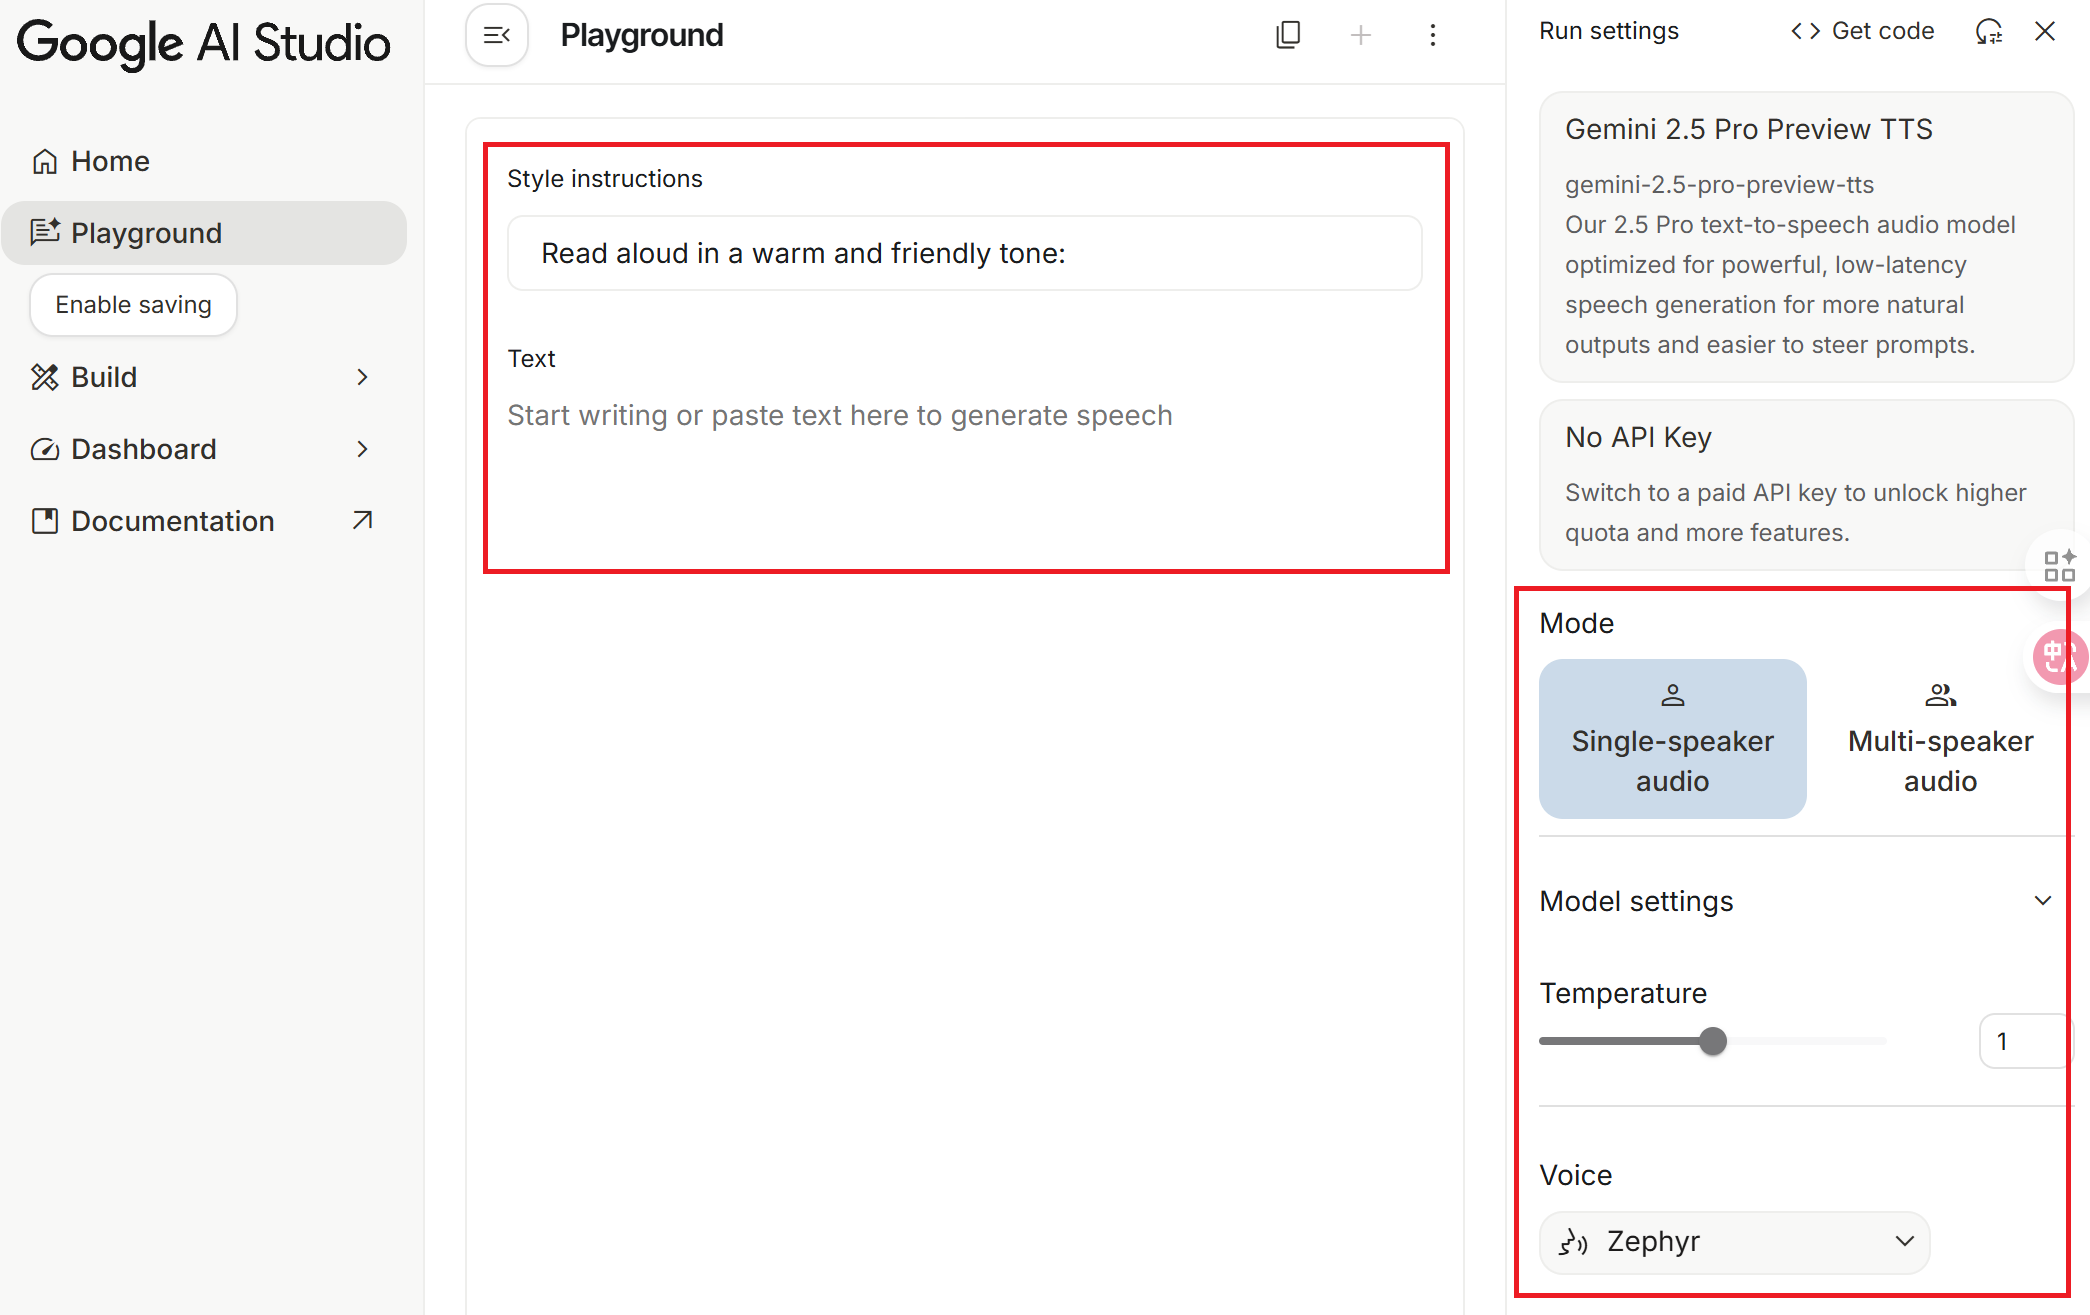Viewport: 2090px width, 1315px height.
Task: Click the pink translate extension icon
Action: 2060,657
